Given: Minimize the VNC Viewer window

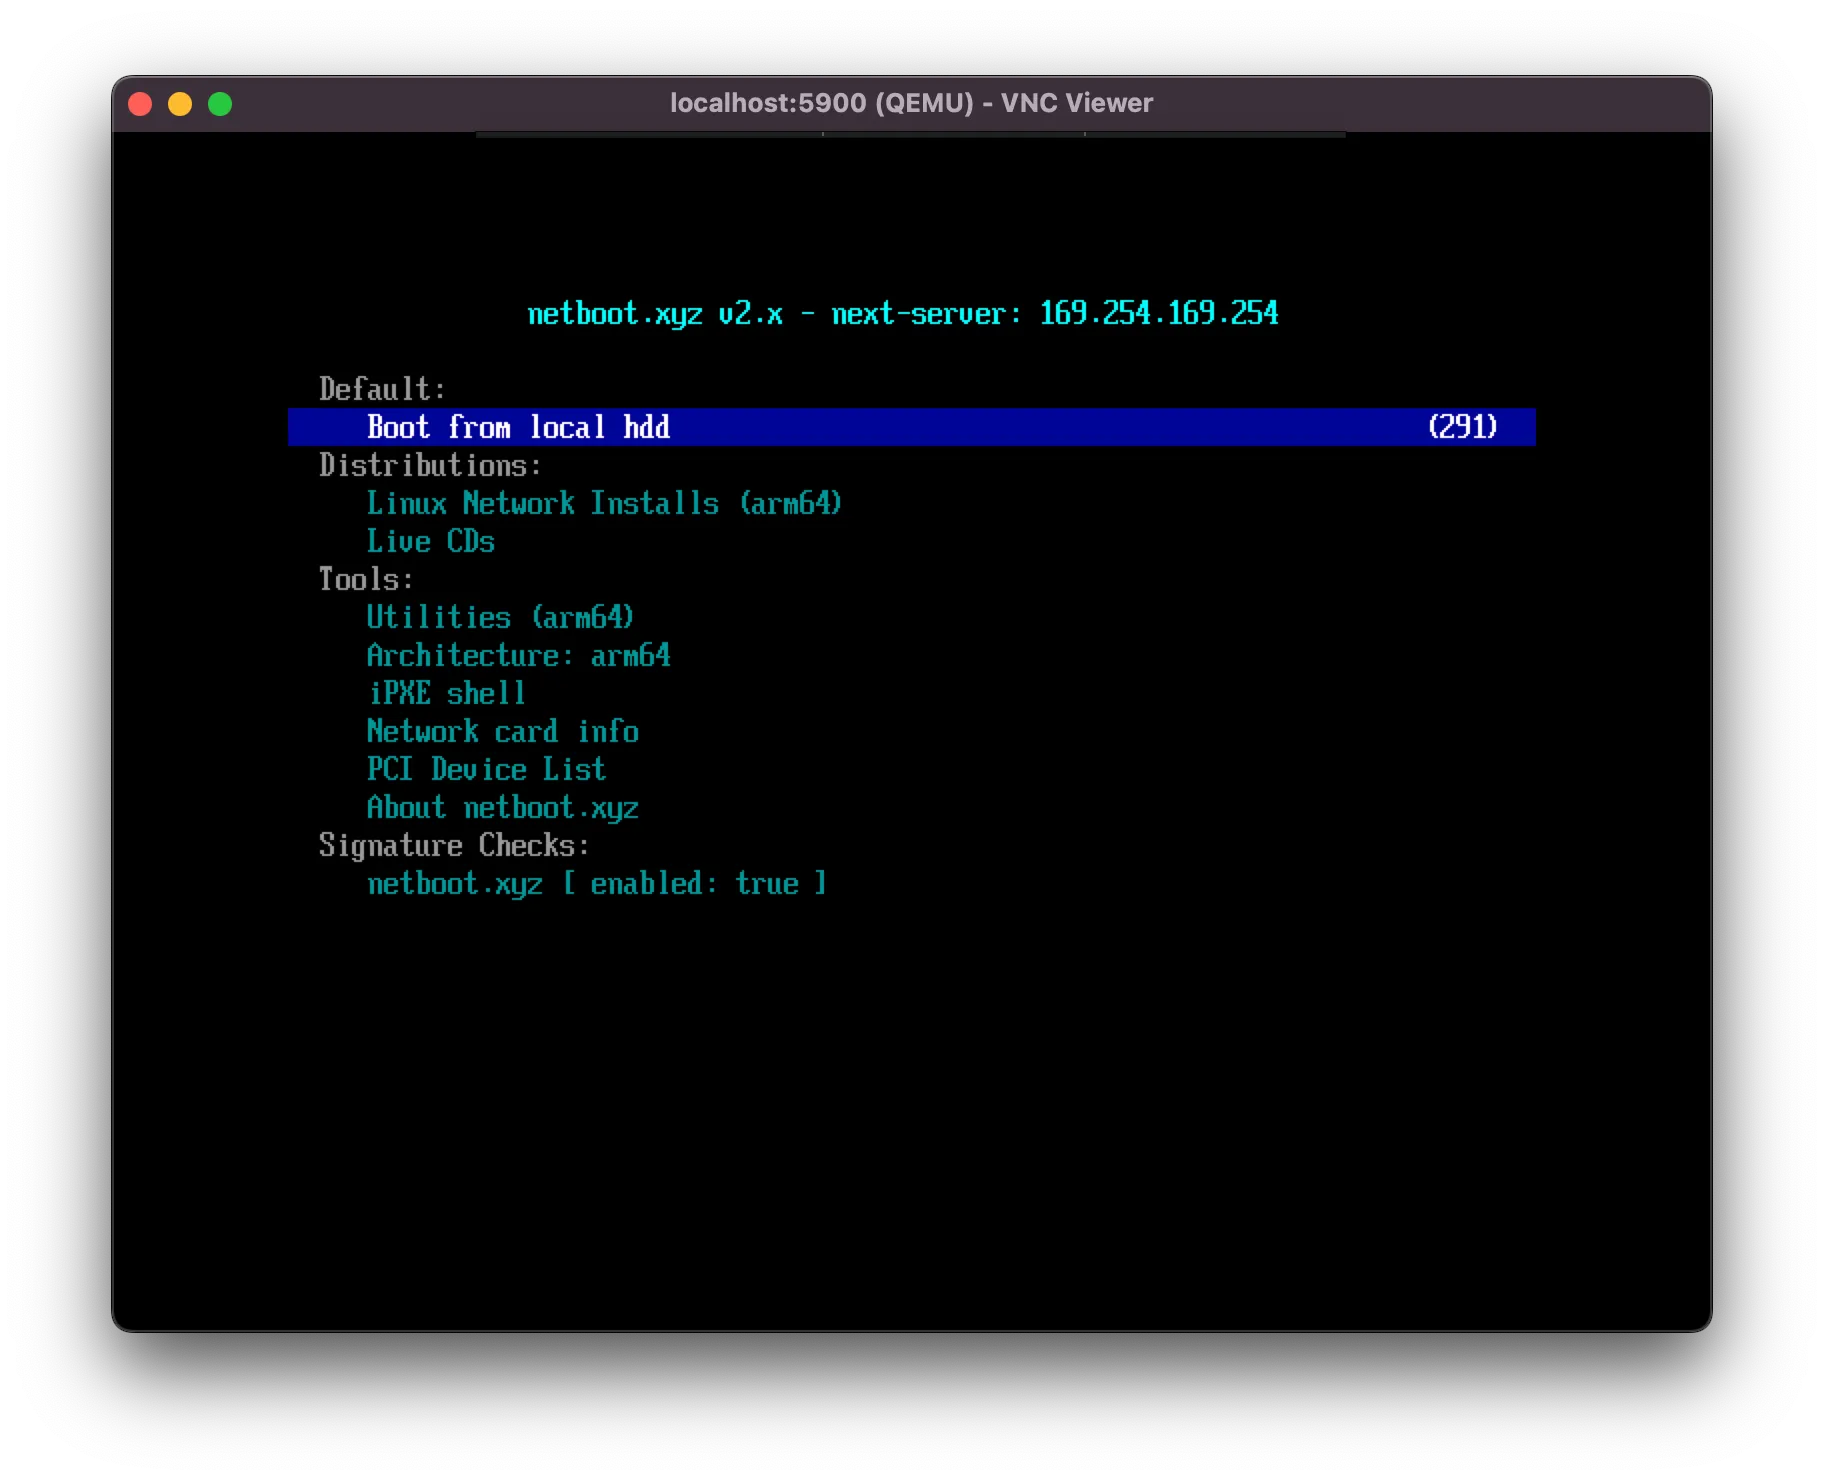Looking at the screenshot, I should click(x=180, y=104).
